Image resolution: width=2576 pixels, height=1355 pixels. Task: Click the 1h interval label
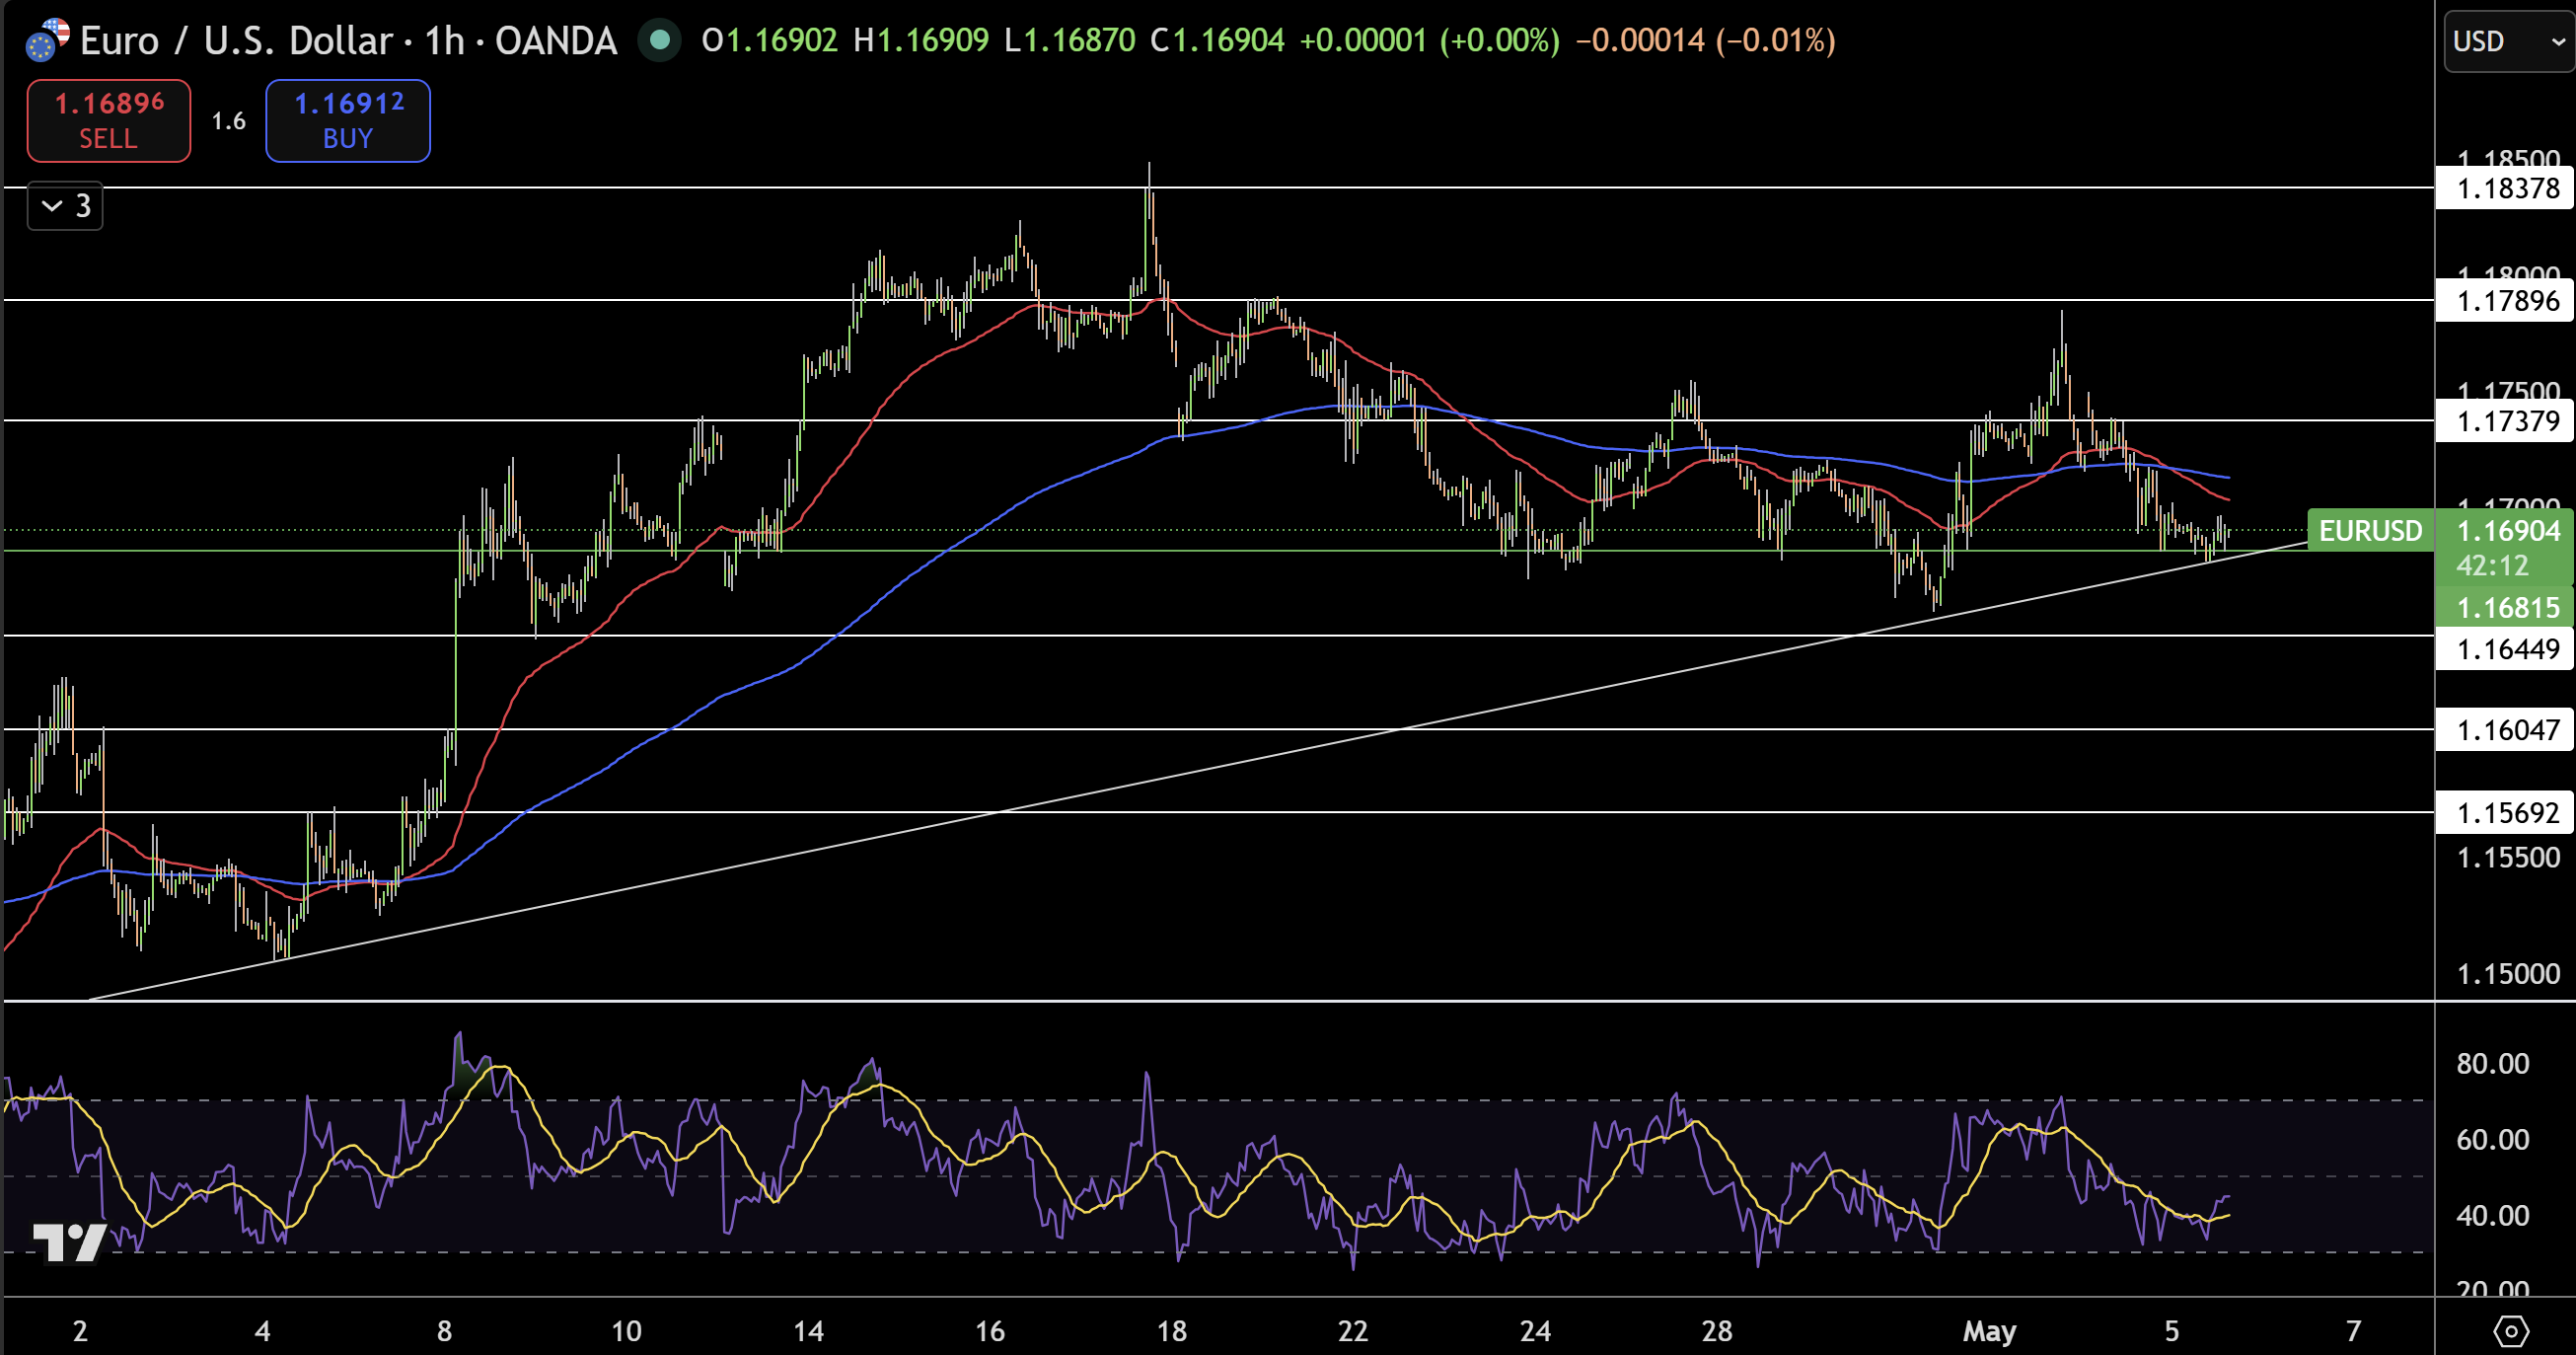444,40
